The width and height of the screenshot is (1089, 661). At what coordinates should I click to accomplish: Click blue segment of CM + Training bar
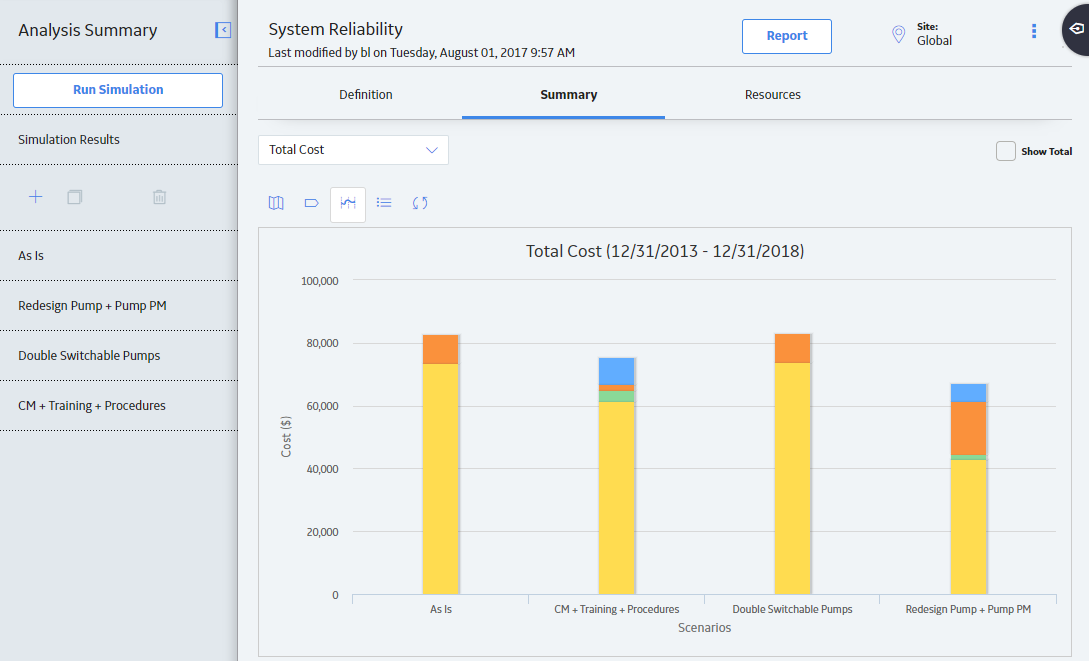[616, 371]
